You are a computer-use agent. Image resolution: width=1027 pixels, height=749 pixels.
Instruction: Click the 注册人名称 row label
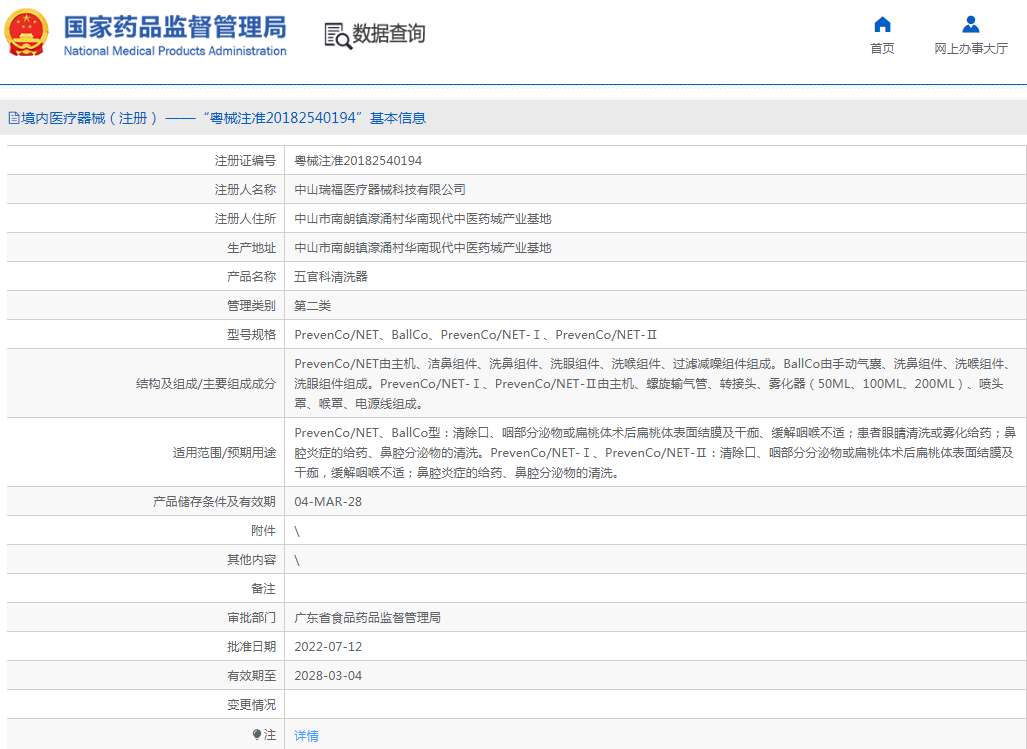click(245, 190)
